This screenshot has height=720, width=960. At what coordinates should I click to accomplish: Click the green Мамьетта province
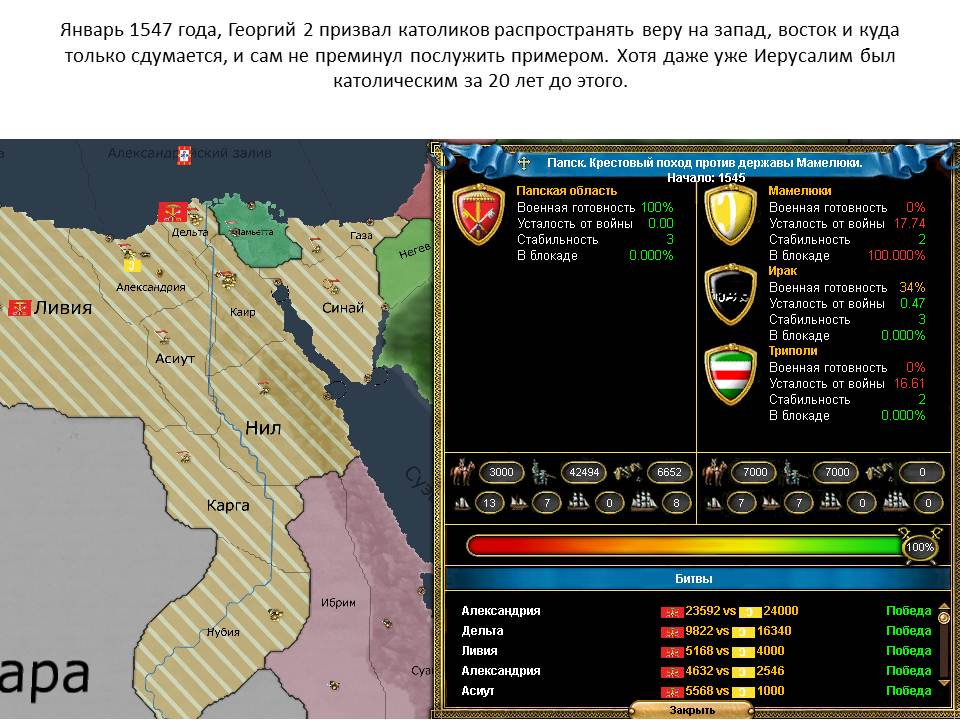(x=257, y=230)
